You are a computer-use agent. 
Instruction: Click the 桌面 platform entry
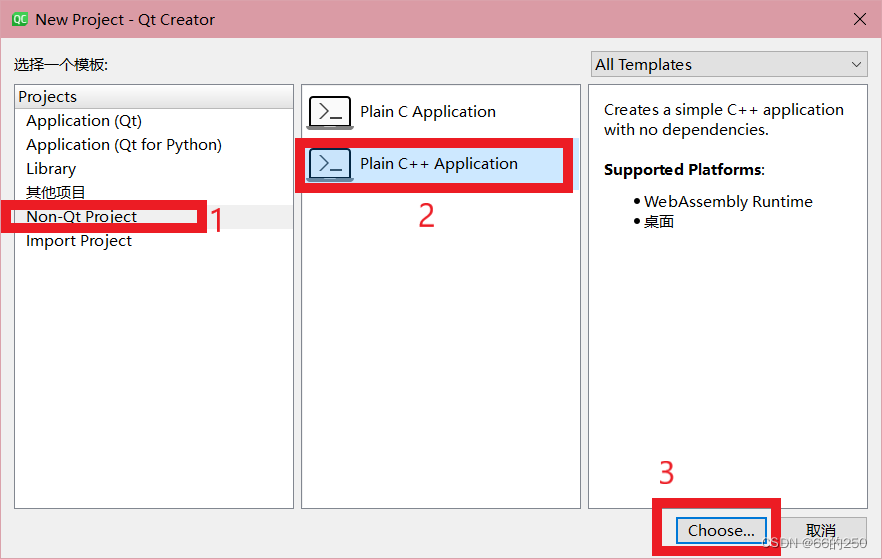pos(659,222)
